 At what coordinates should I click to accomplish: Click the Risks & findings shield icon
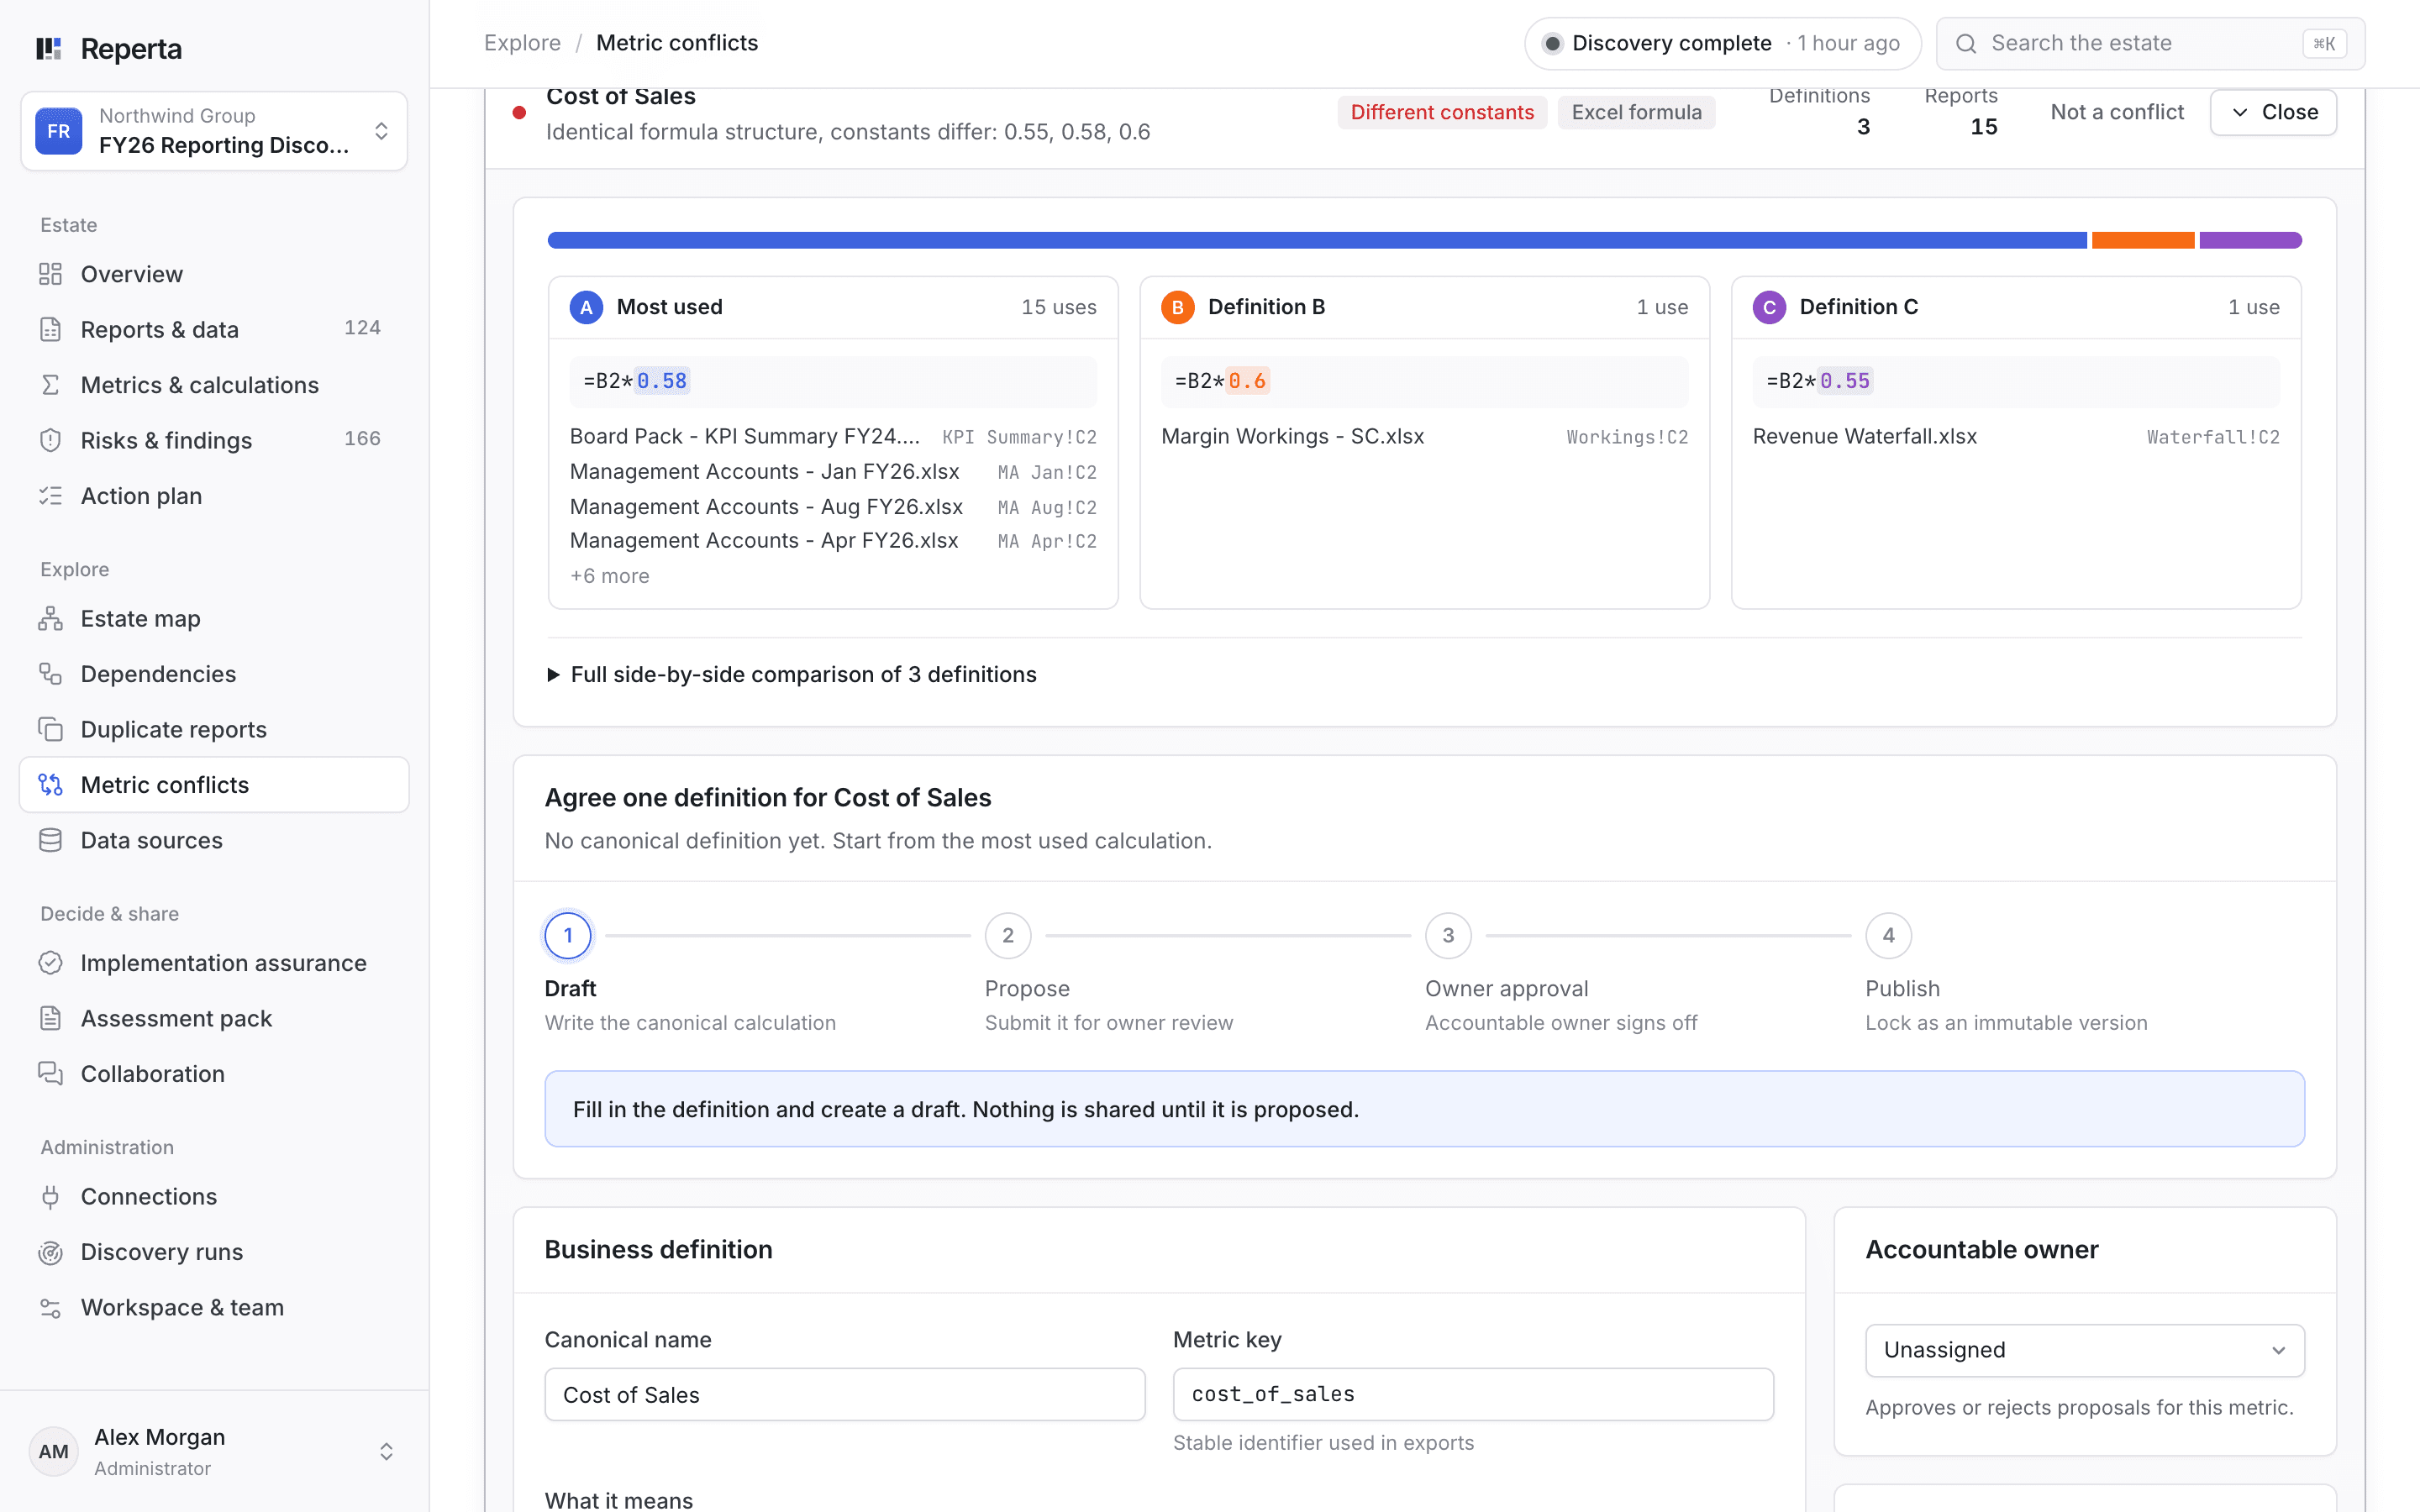click(x=50, y=440)
